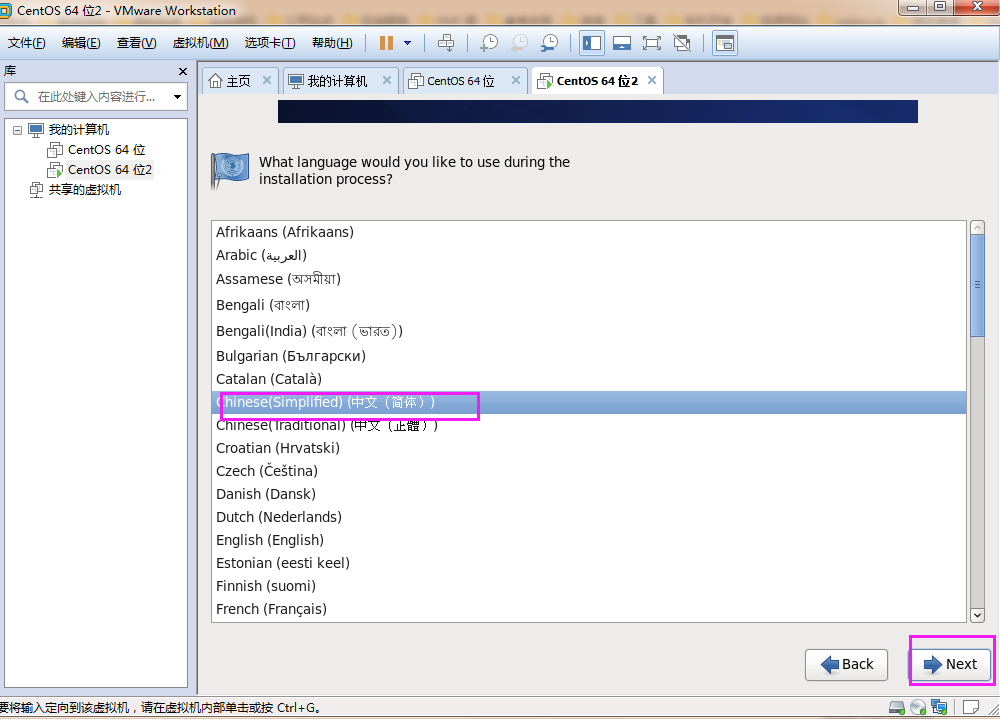Screen dimensions: 1000x719
Task: Select Chinese(Simplified) in the language list
Action: tap(589, 403)
